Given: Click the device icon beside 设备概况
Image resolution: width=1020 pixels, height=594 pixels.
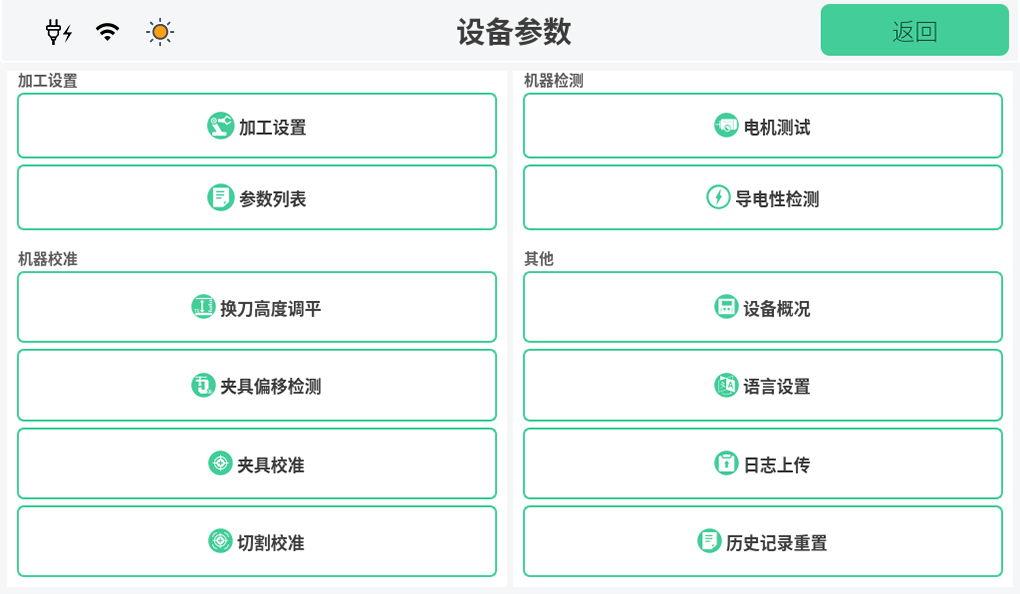Looking at the screenshot, I should [726, 308].
